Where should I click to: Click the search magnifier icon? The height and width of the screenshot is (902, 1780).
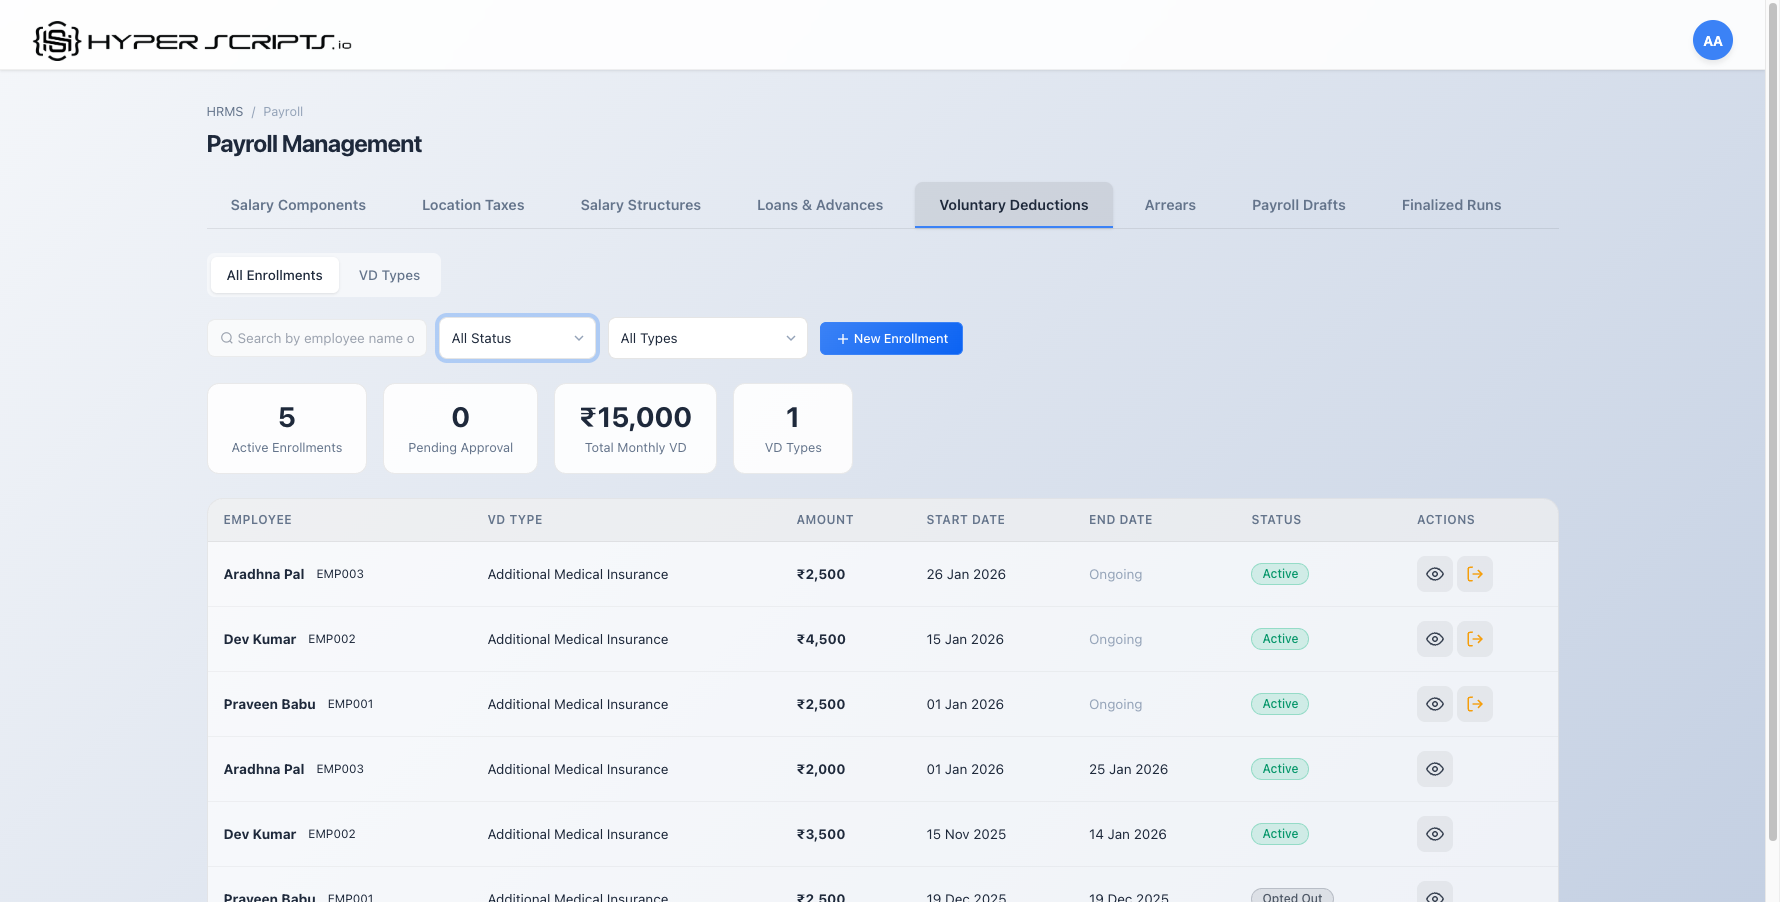click(x=226, y=338)
